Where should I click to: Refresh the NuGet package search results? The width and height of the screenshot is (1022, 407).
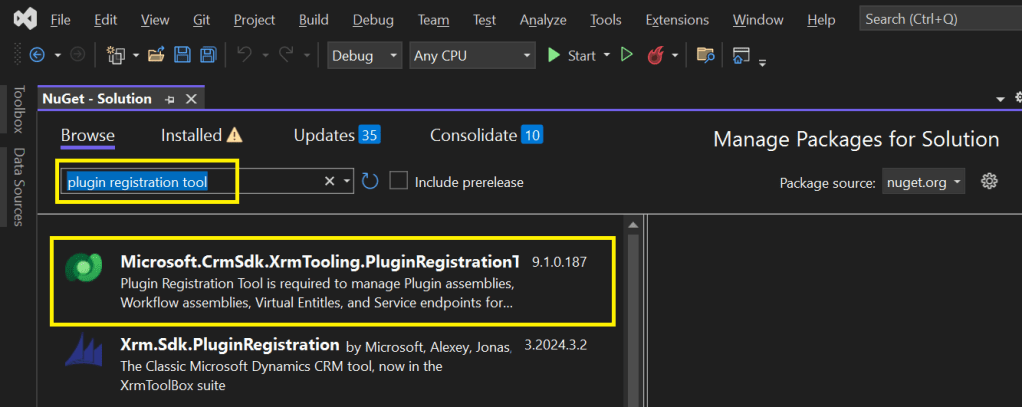point(370,181)
